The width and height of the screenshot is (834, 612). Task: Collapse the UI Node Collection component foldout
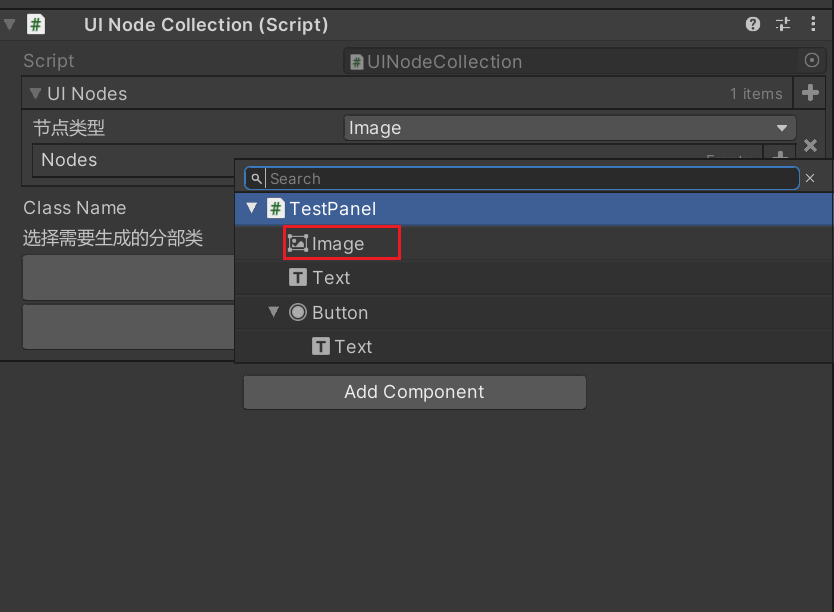pyautogui.click(x=10, y=24)
